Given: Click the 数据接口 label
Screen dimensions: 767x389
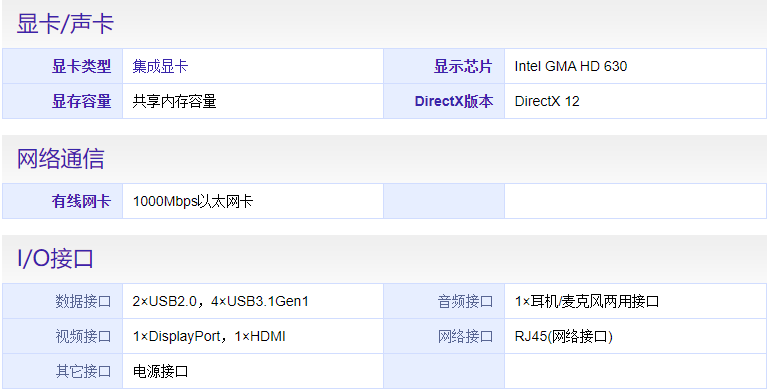Looking at the screenshot, I should point(83,301).
